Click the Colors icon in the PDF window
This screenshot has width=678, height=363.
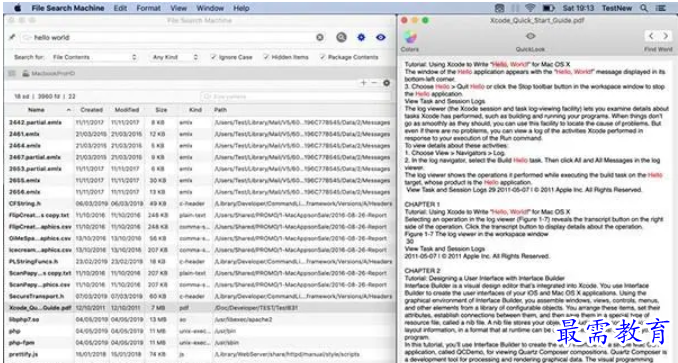coord(409,37)
